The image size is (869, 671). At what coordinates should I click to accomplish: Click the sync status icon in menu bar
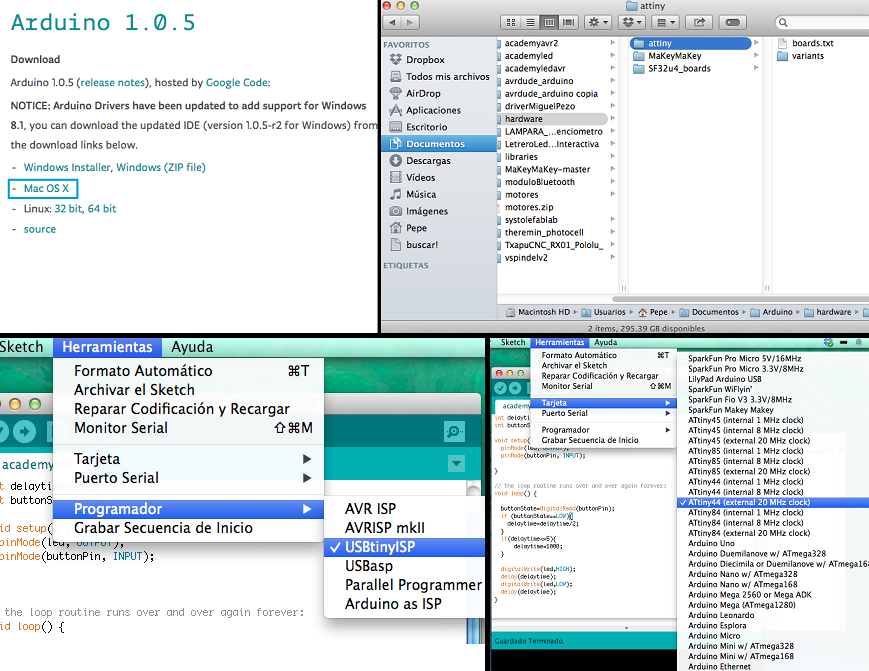coord(829,342)
